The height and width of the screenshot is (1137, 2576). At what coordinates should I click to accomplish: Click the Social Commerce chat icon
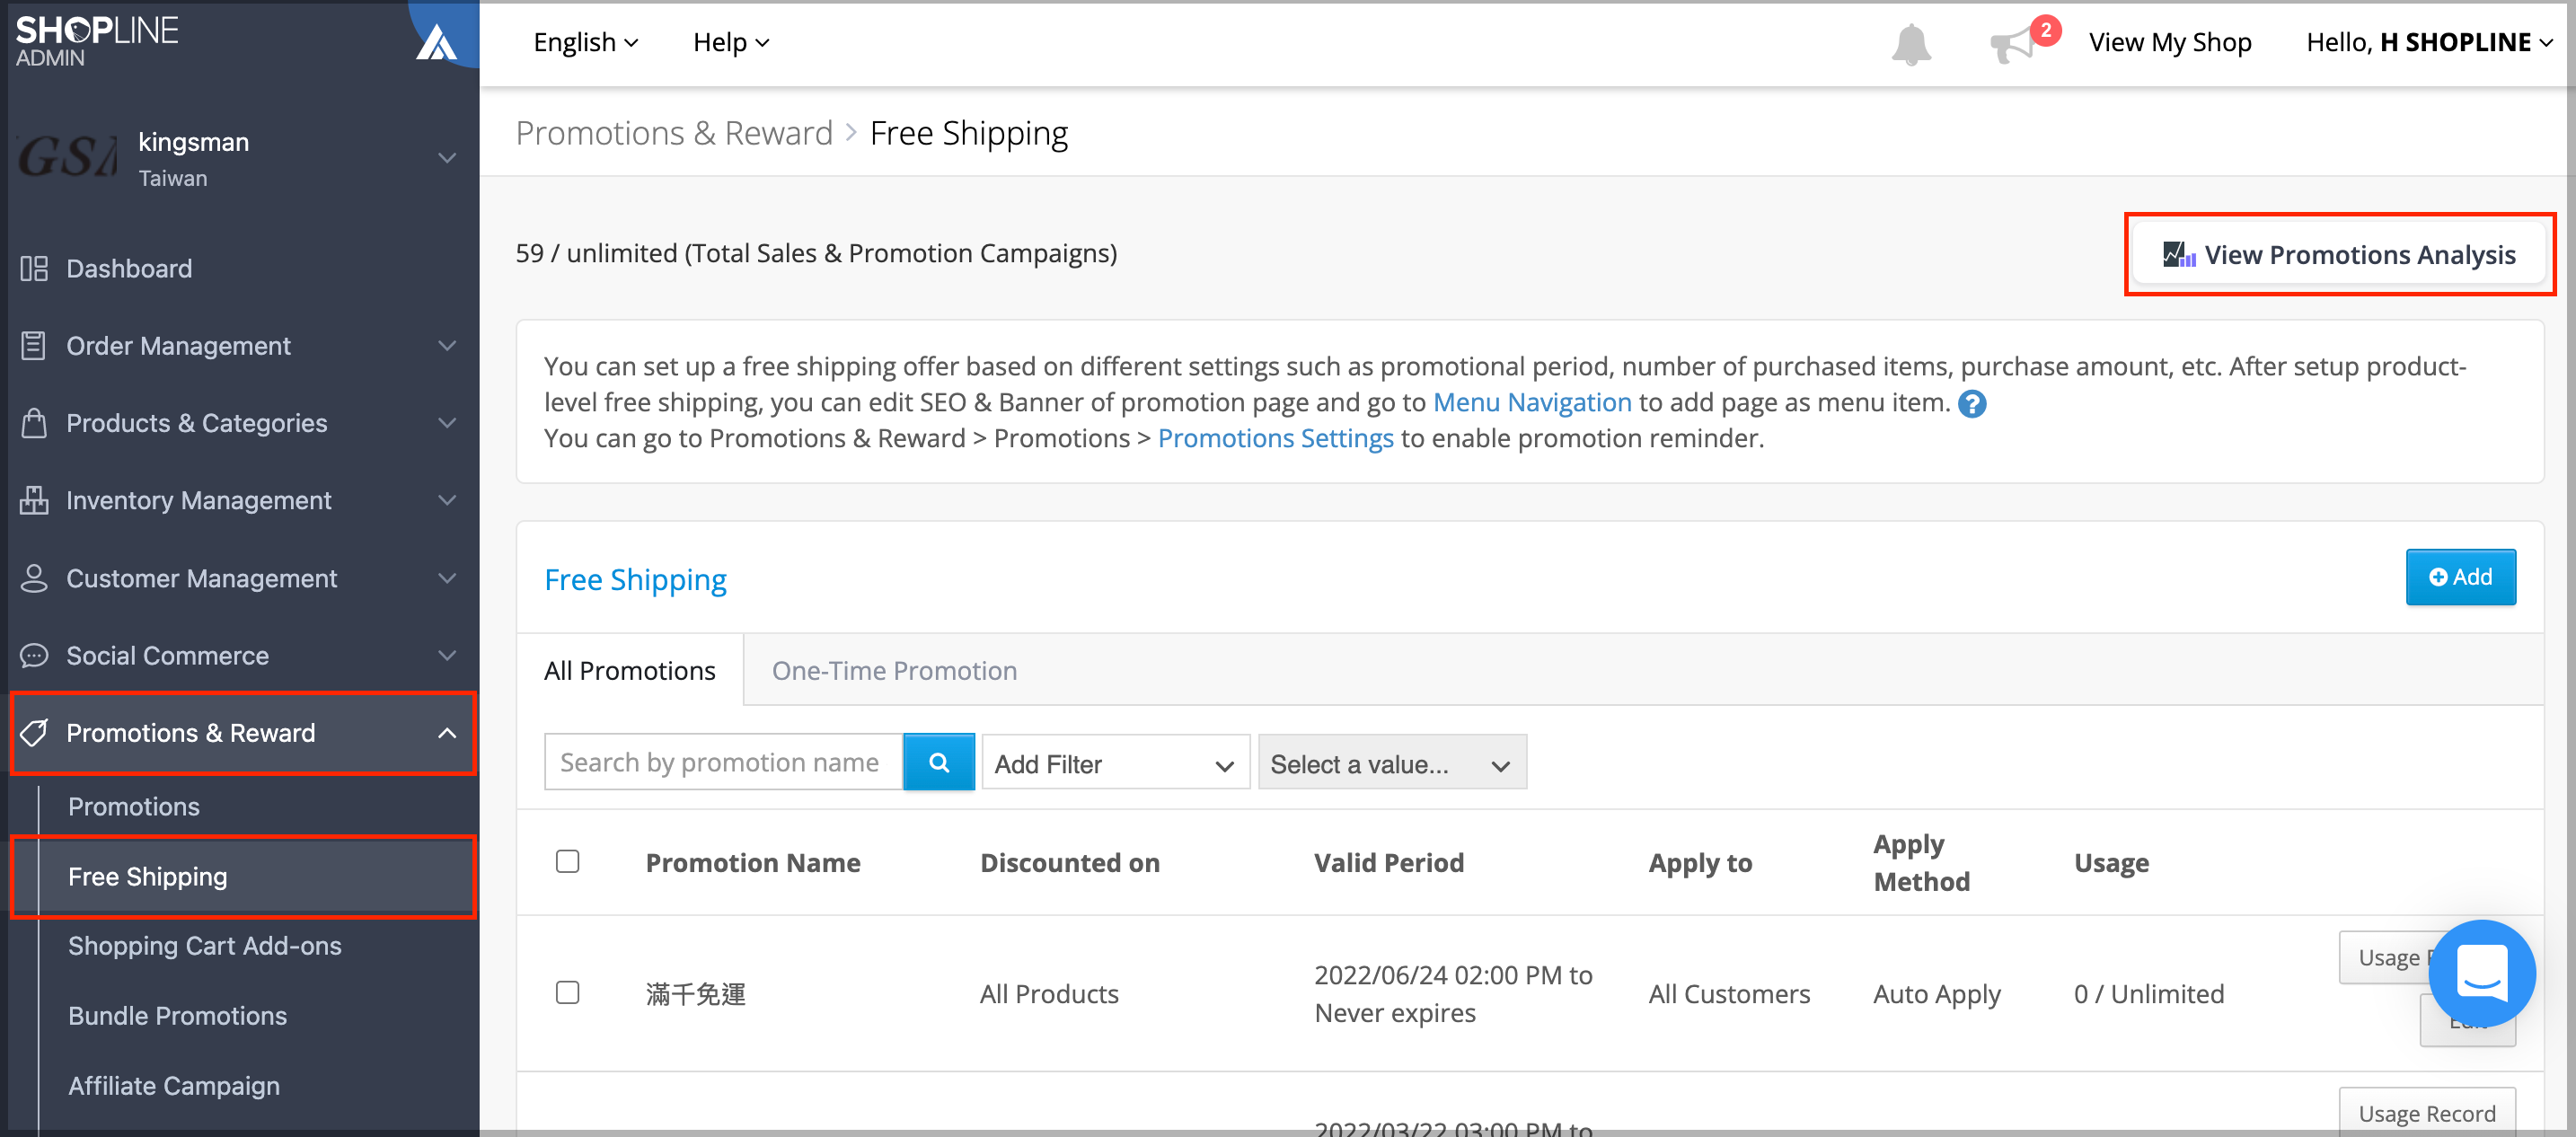[x=34, y=655]
